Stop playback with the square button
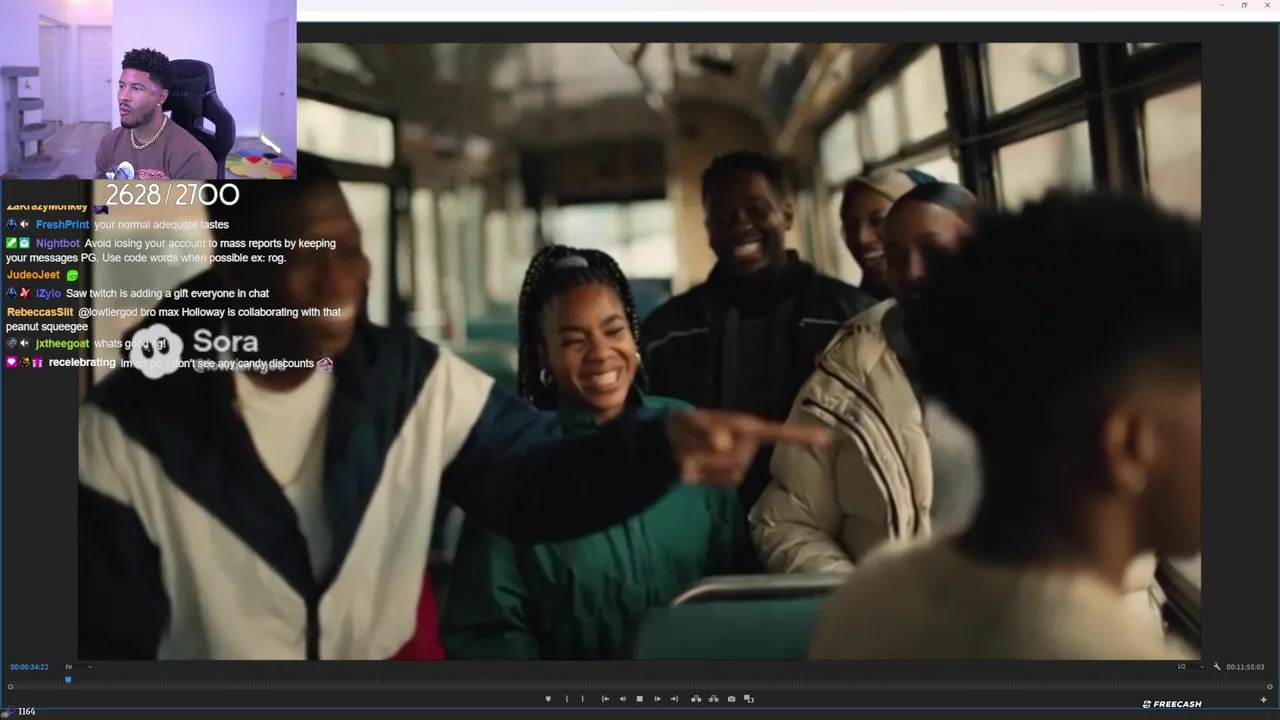 (640, 699)
